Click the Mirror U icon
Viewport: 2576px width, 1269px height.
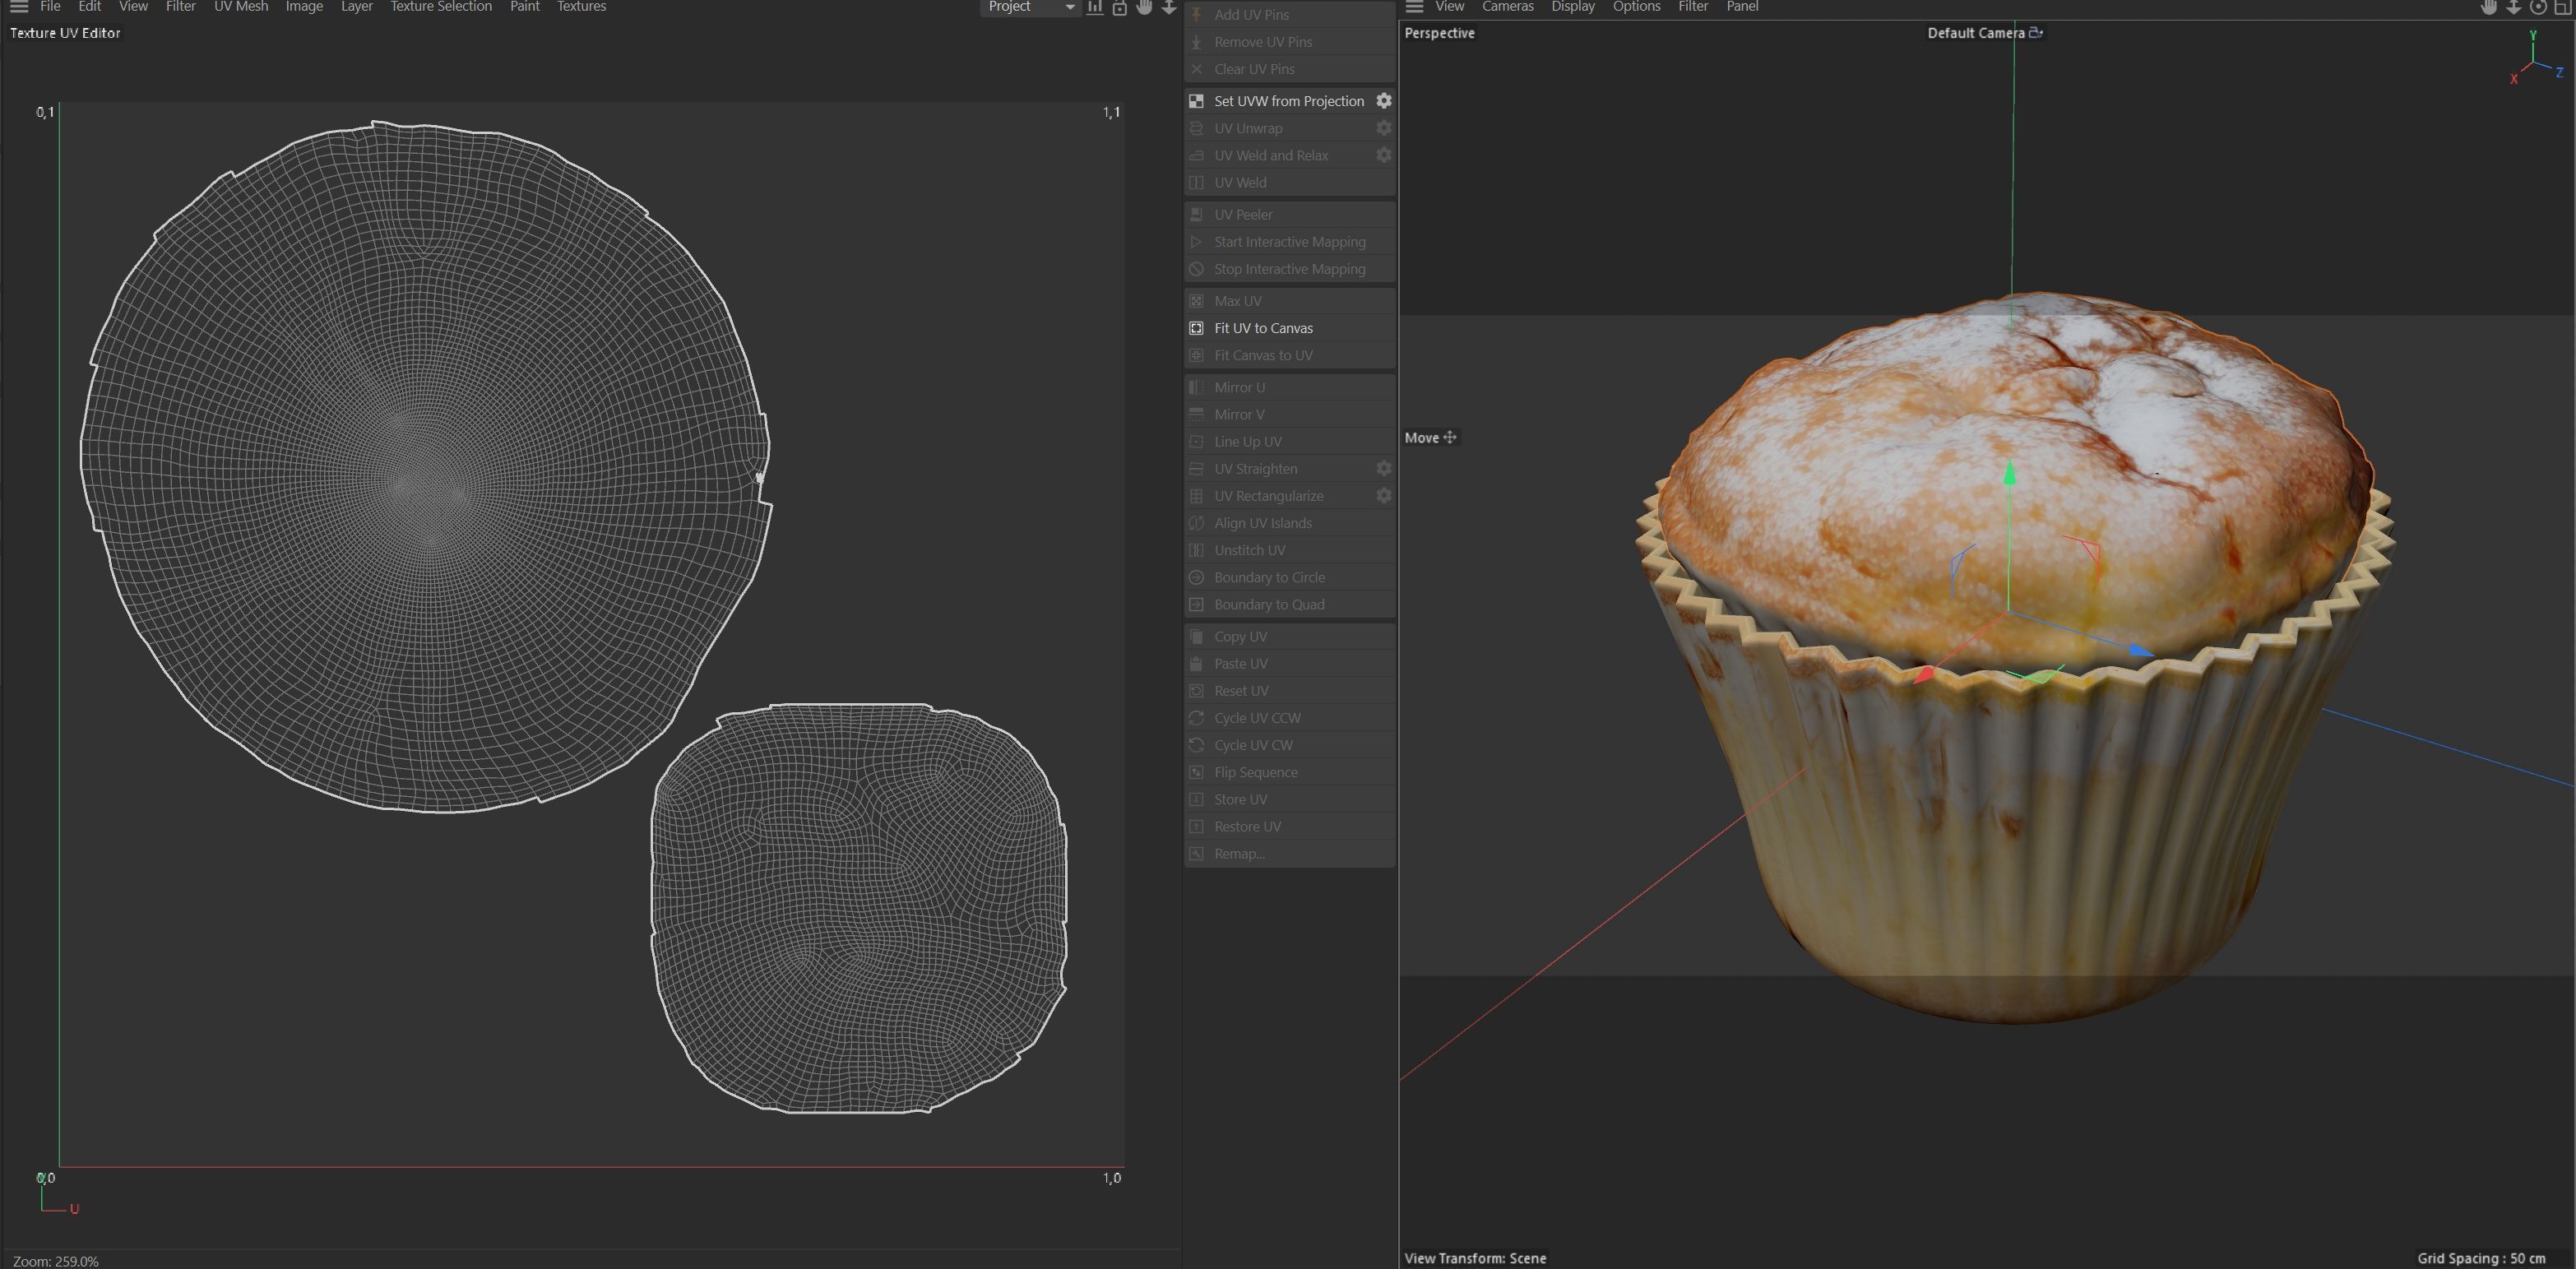pyautogui.click(x=1196, y=386)
